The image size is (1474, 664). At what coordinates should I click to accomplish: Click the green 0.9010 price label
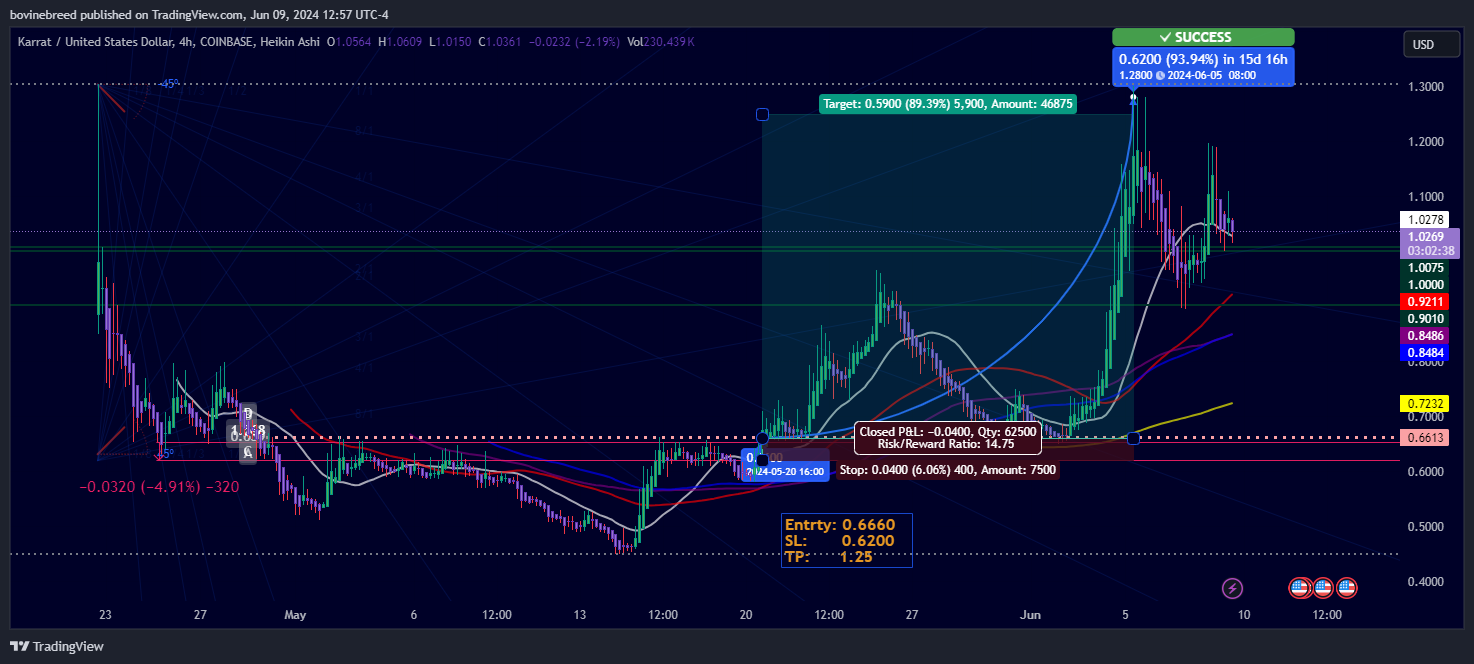coord(1425,319)
